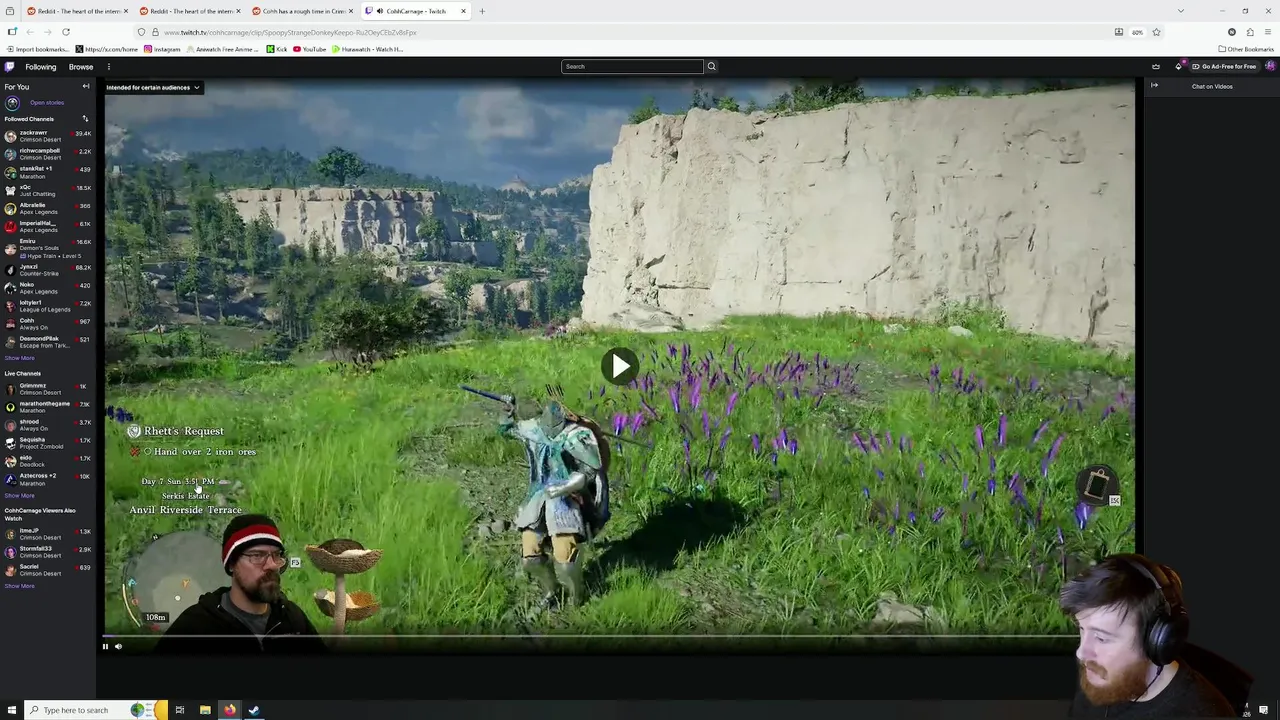Open the extensions icon in toolbar

[x=1250, y=32]
